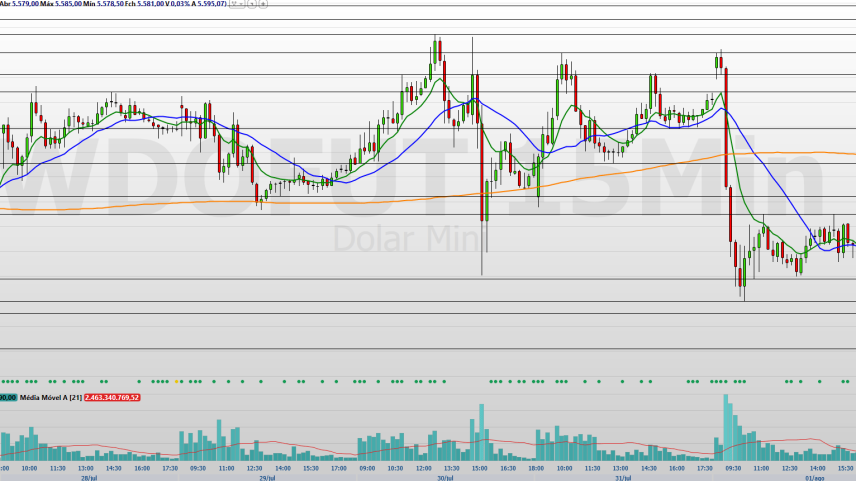This screenshot has height=481, width=856.
Task: Click the Abr 5.579,00 opening price readout
Action: click(x=20, y=4)
